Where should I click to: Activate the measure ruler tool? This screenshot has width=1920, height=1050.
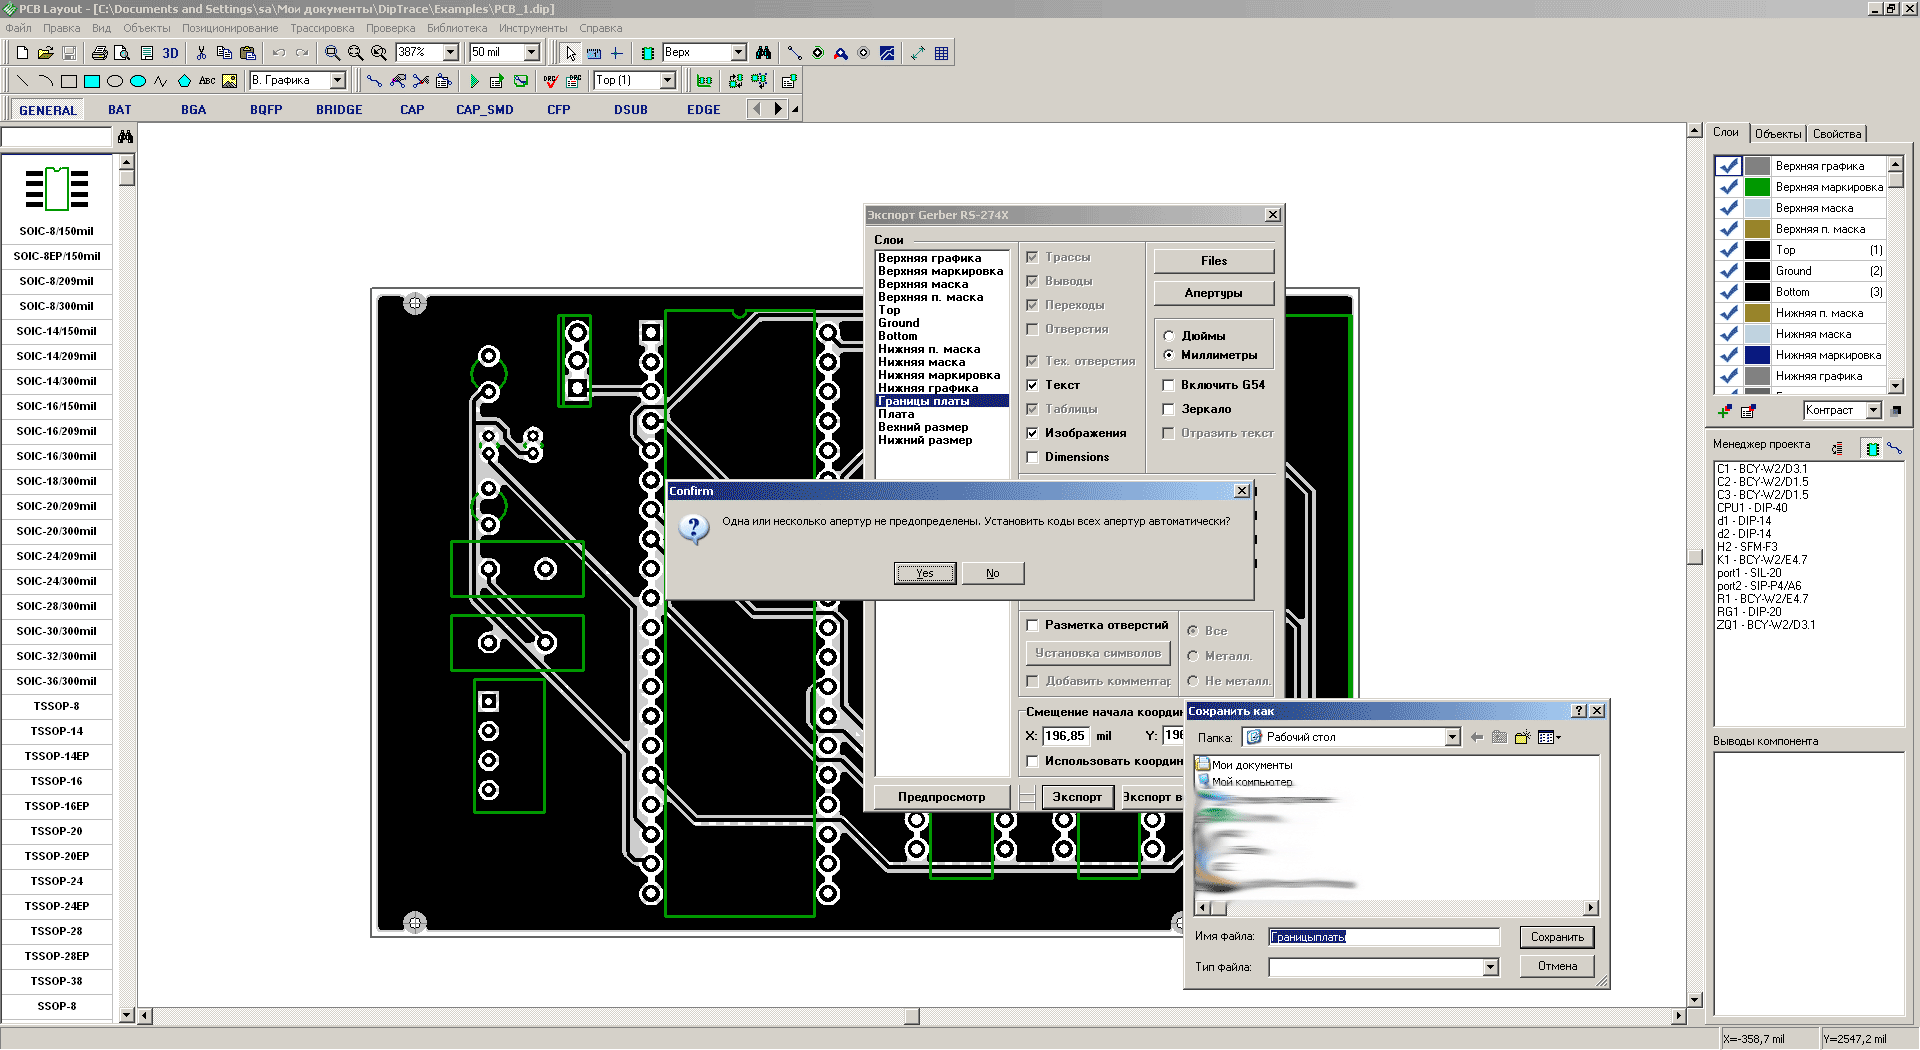[x=594, y=53]
